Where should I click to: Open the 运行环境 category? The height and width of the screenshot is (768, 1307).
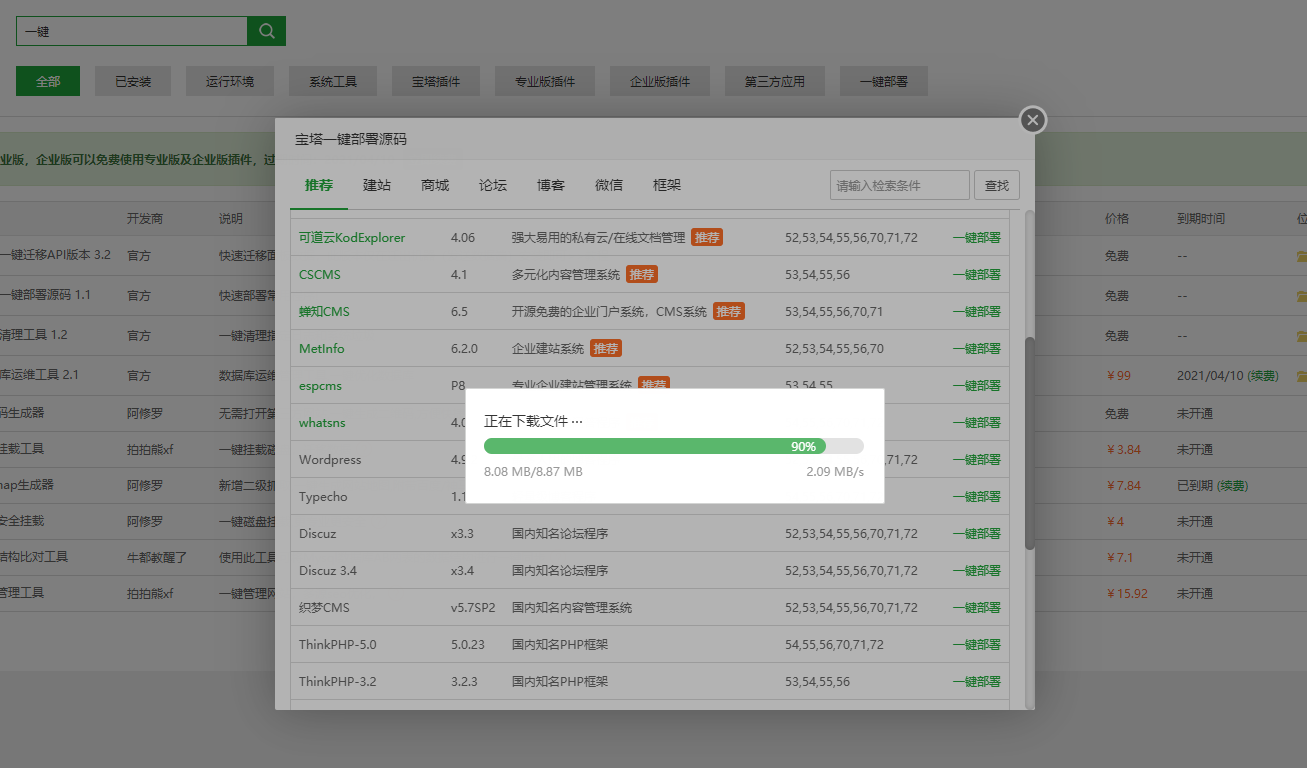(x=230, y=82)
